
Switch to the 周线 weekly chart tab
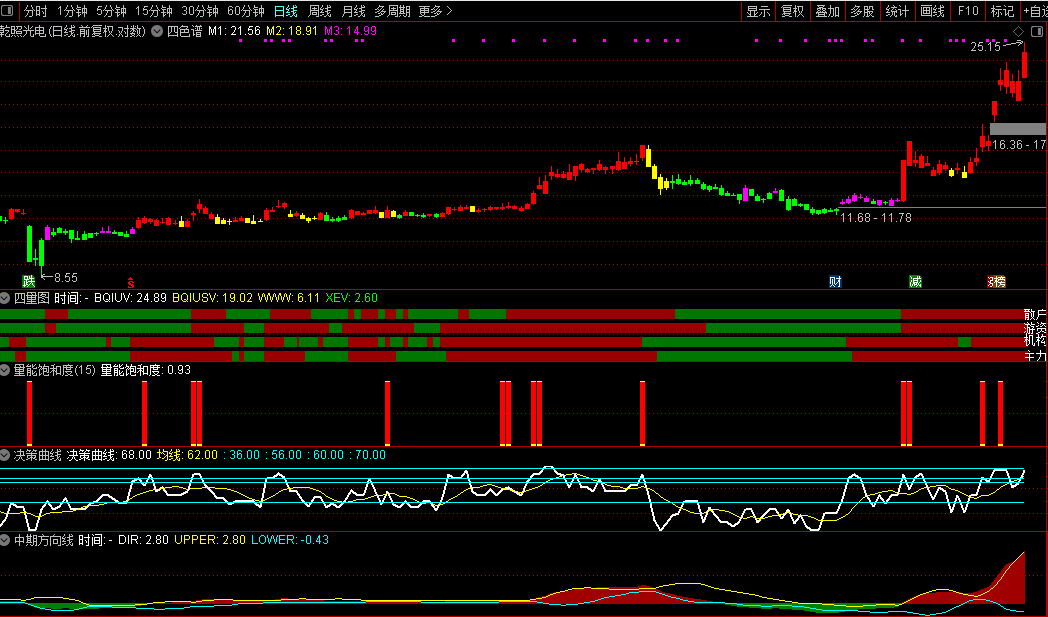tap(319, 11)
